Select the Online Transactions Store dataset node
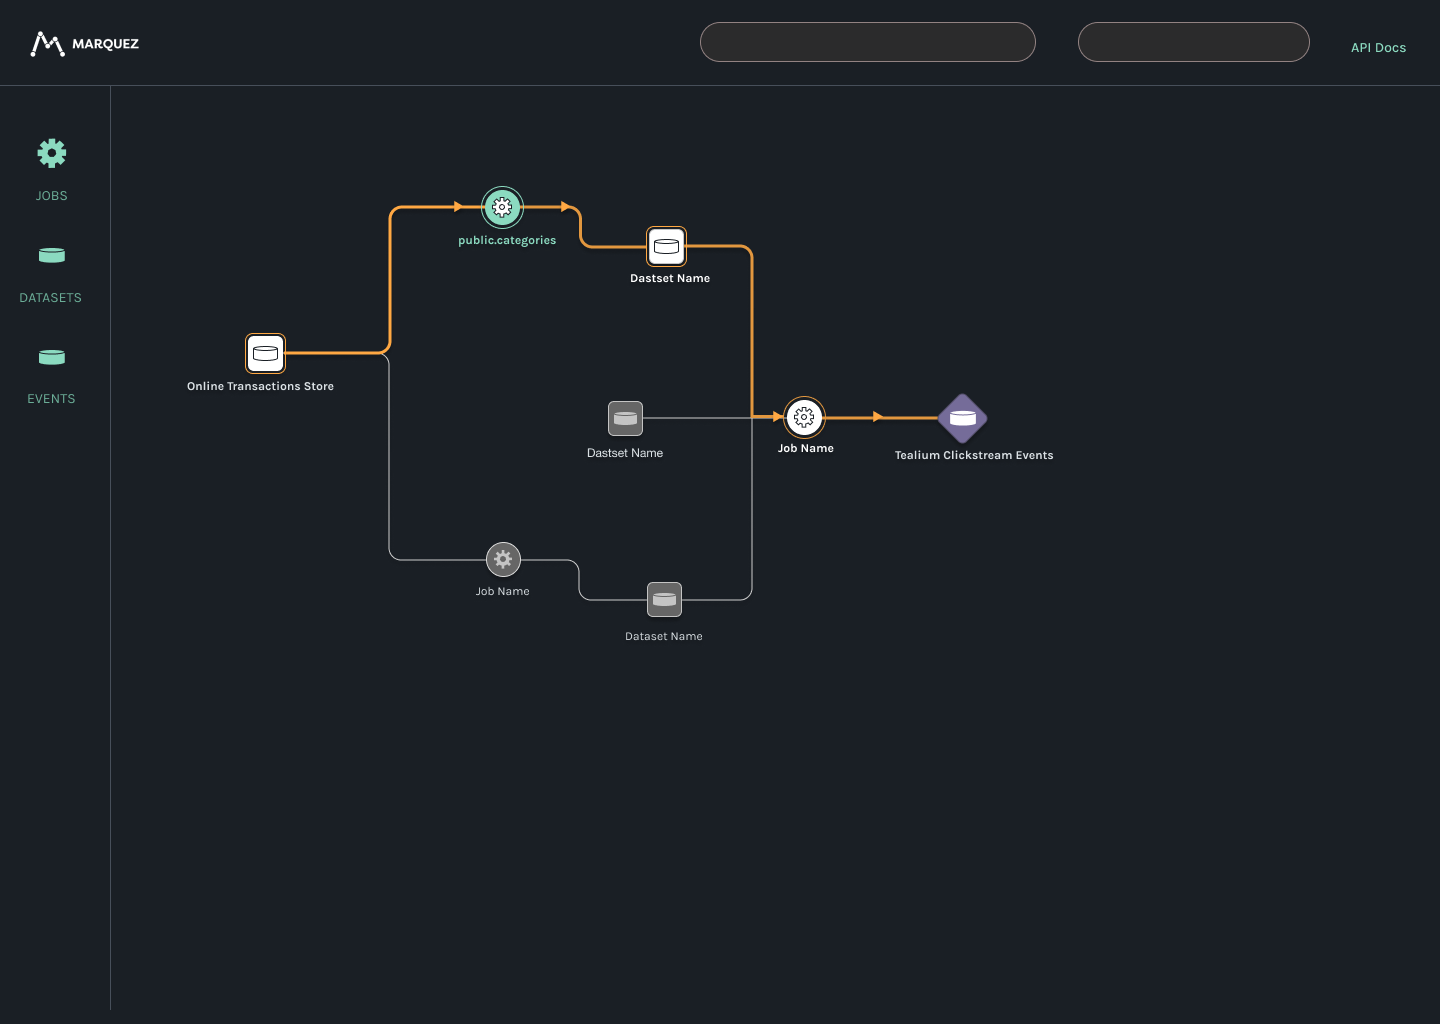 coord(265,352)
